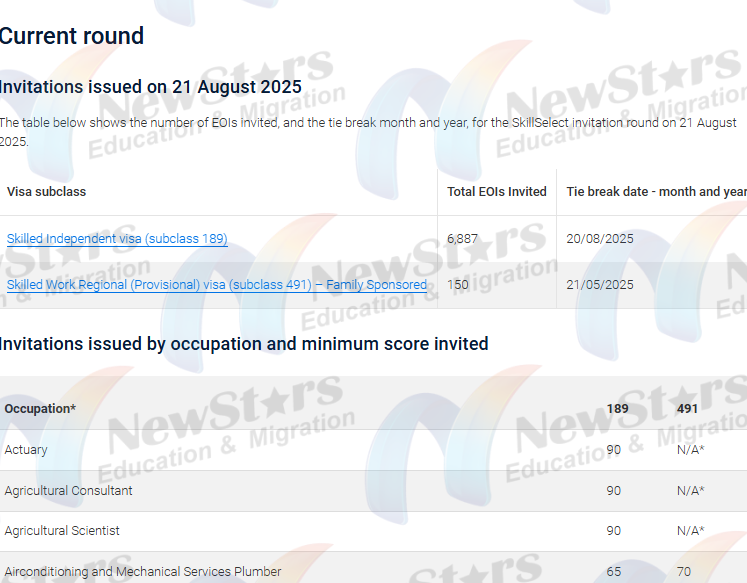Click the 'Current round' heading
Screen dimensions: 747x583
pyautogui.click(x=71, y=36)
